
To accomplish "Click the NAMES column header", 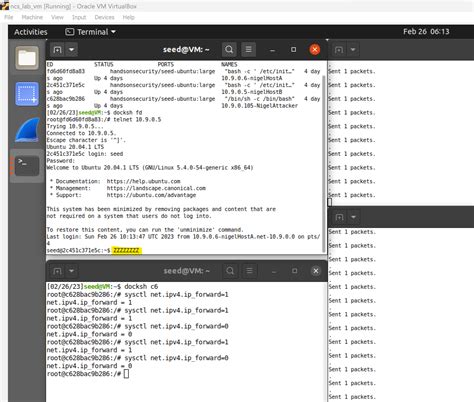I will coord(229,64).
